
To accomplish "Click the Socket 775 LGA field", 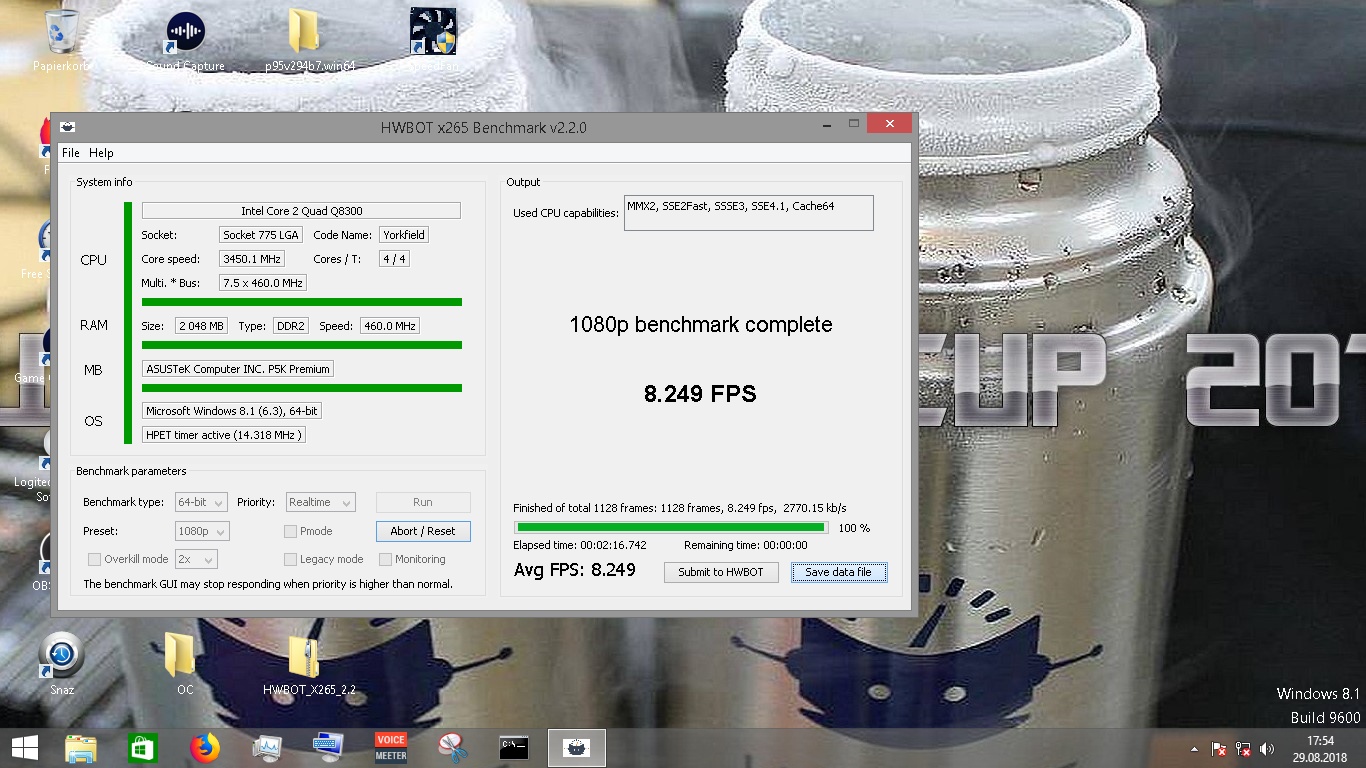I will click(261, 235).
